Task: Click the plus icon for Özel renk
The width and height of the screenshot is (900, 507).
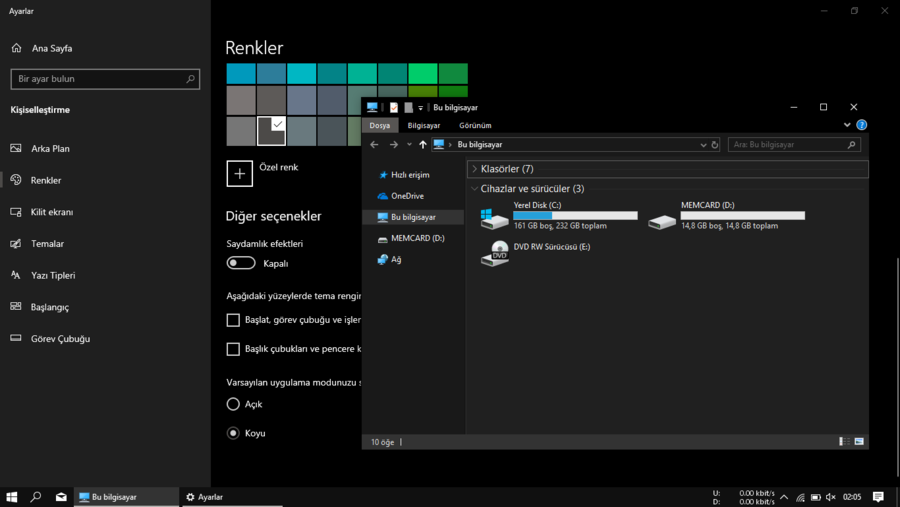Action: [x=240, y=173]
